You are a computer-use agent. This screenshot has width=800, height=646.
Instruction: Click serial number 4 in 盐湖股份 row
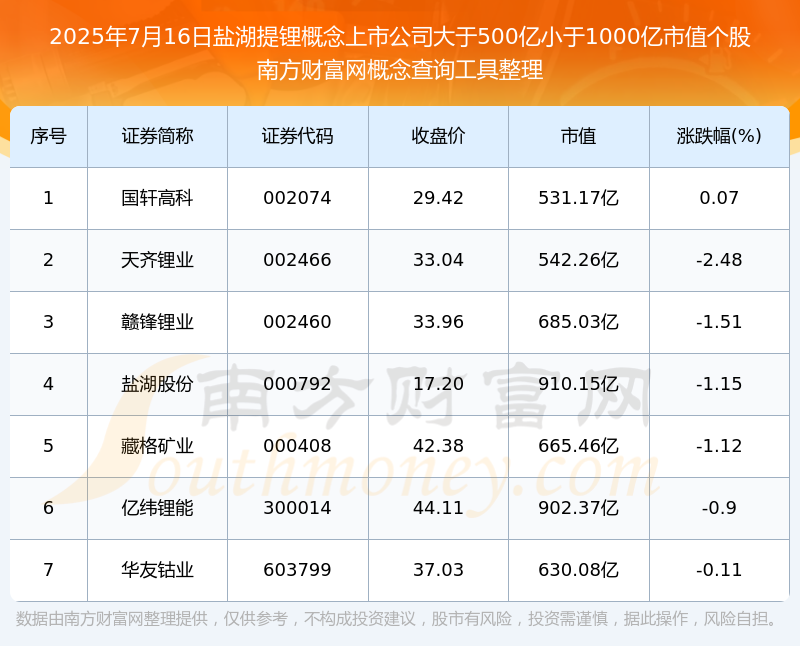[x=48, y=384]
